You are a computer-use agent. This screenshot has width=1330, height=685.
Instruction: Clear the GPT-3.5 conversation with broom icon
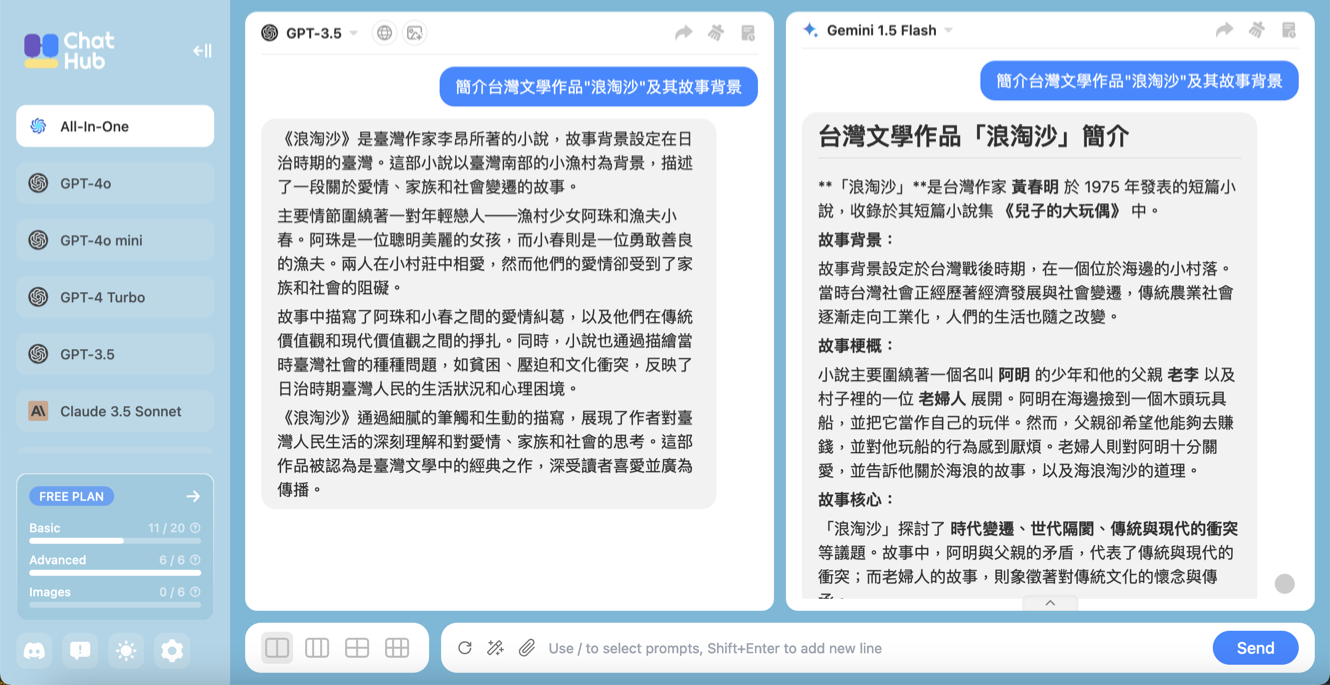pos(716,33)
